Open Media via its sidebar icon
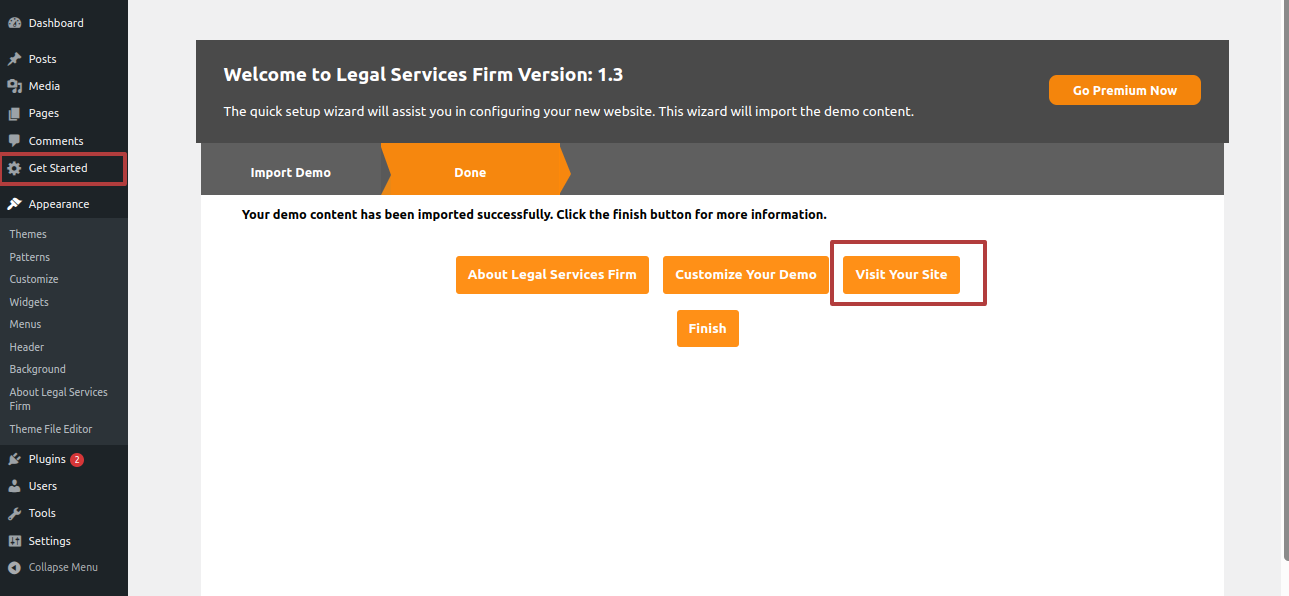 coord(14,86)
